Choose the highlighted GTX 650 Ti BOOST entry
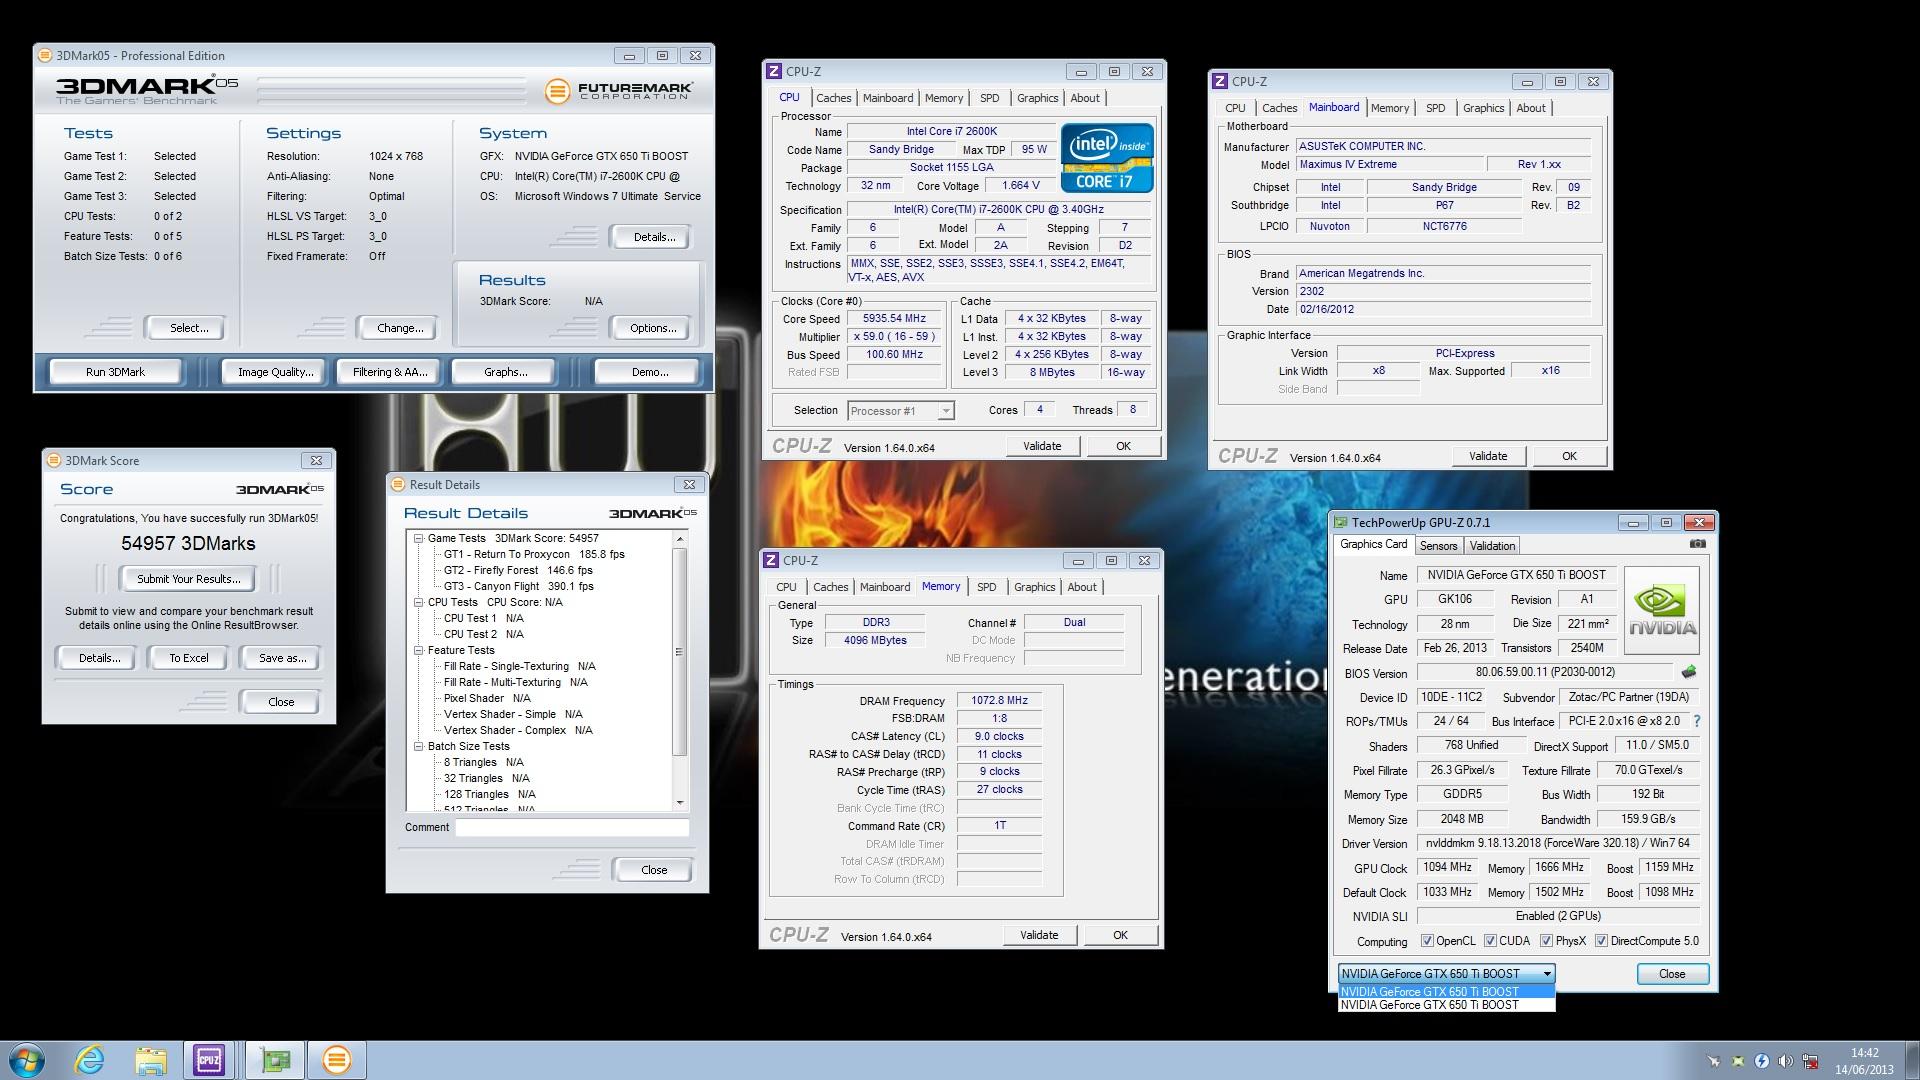 1446,992
